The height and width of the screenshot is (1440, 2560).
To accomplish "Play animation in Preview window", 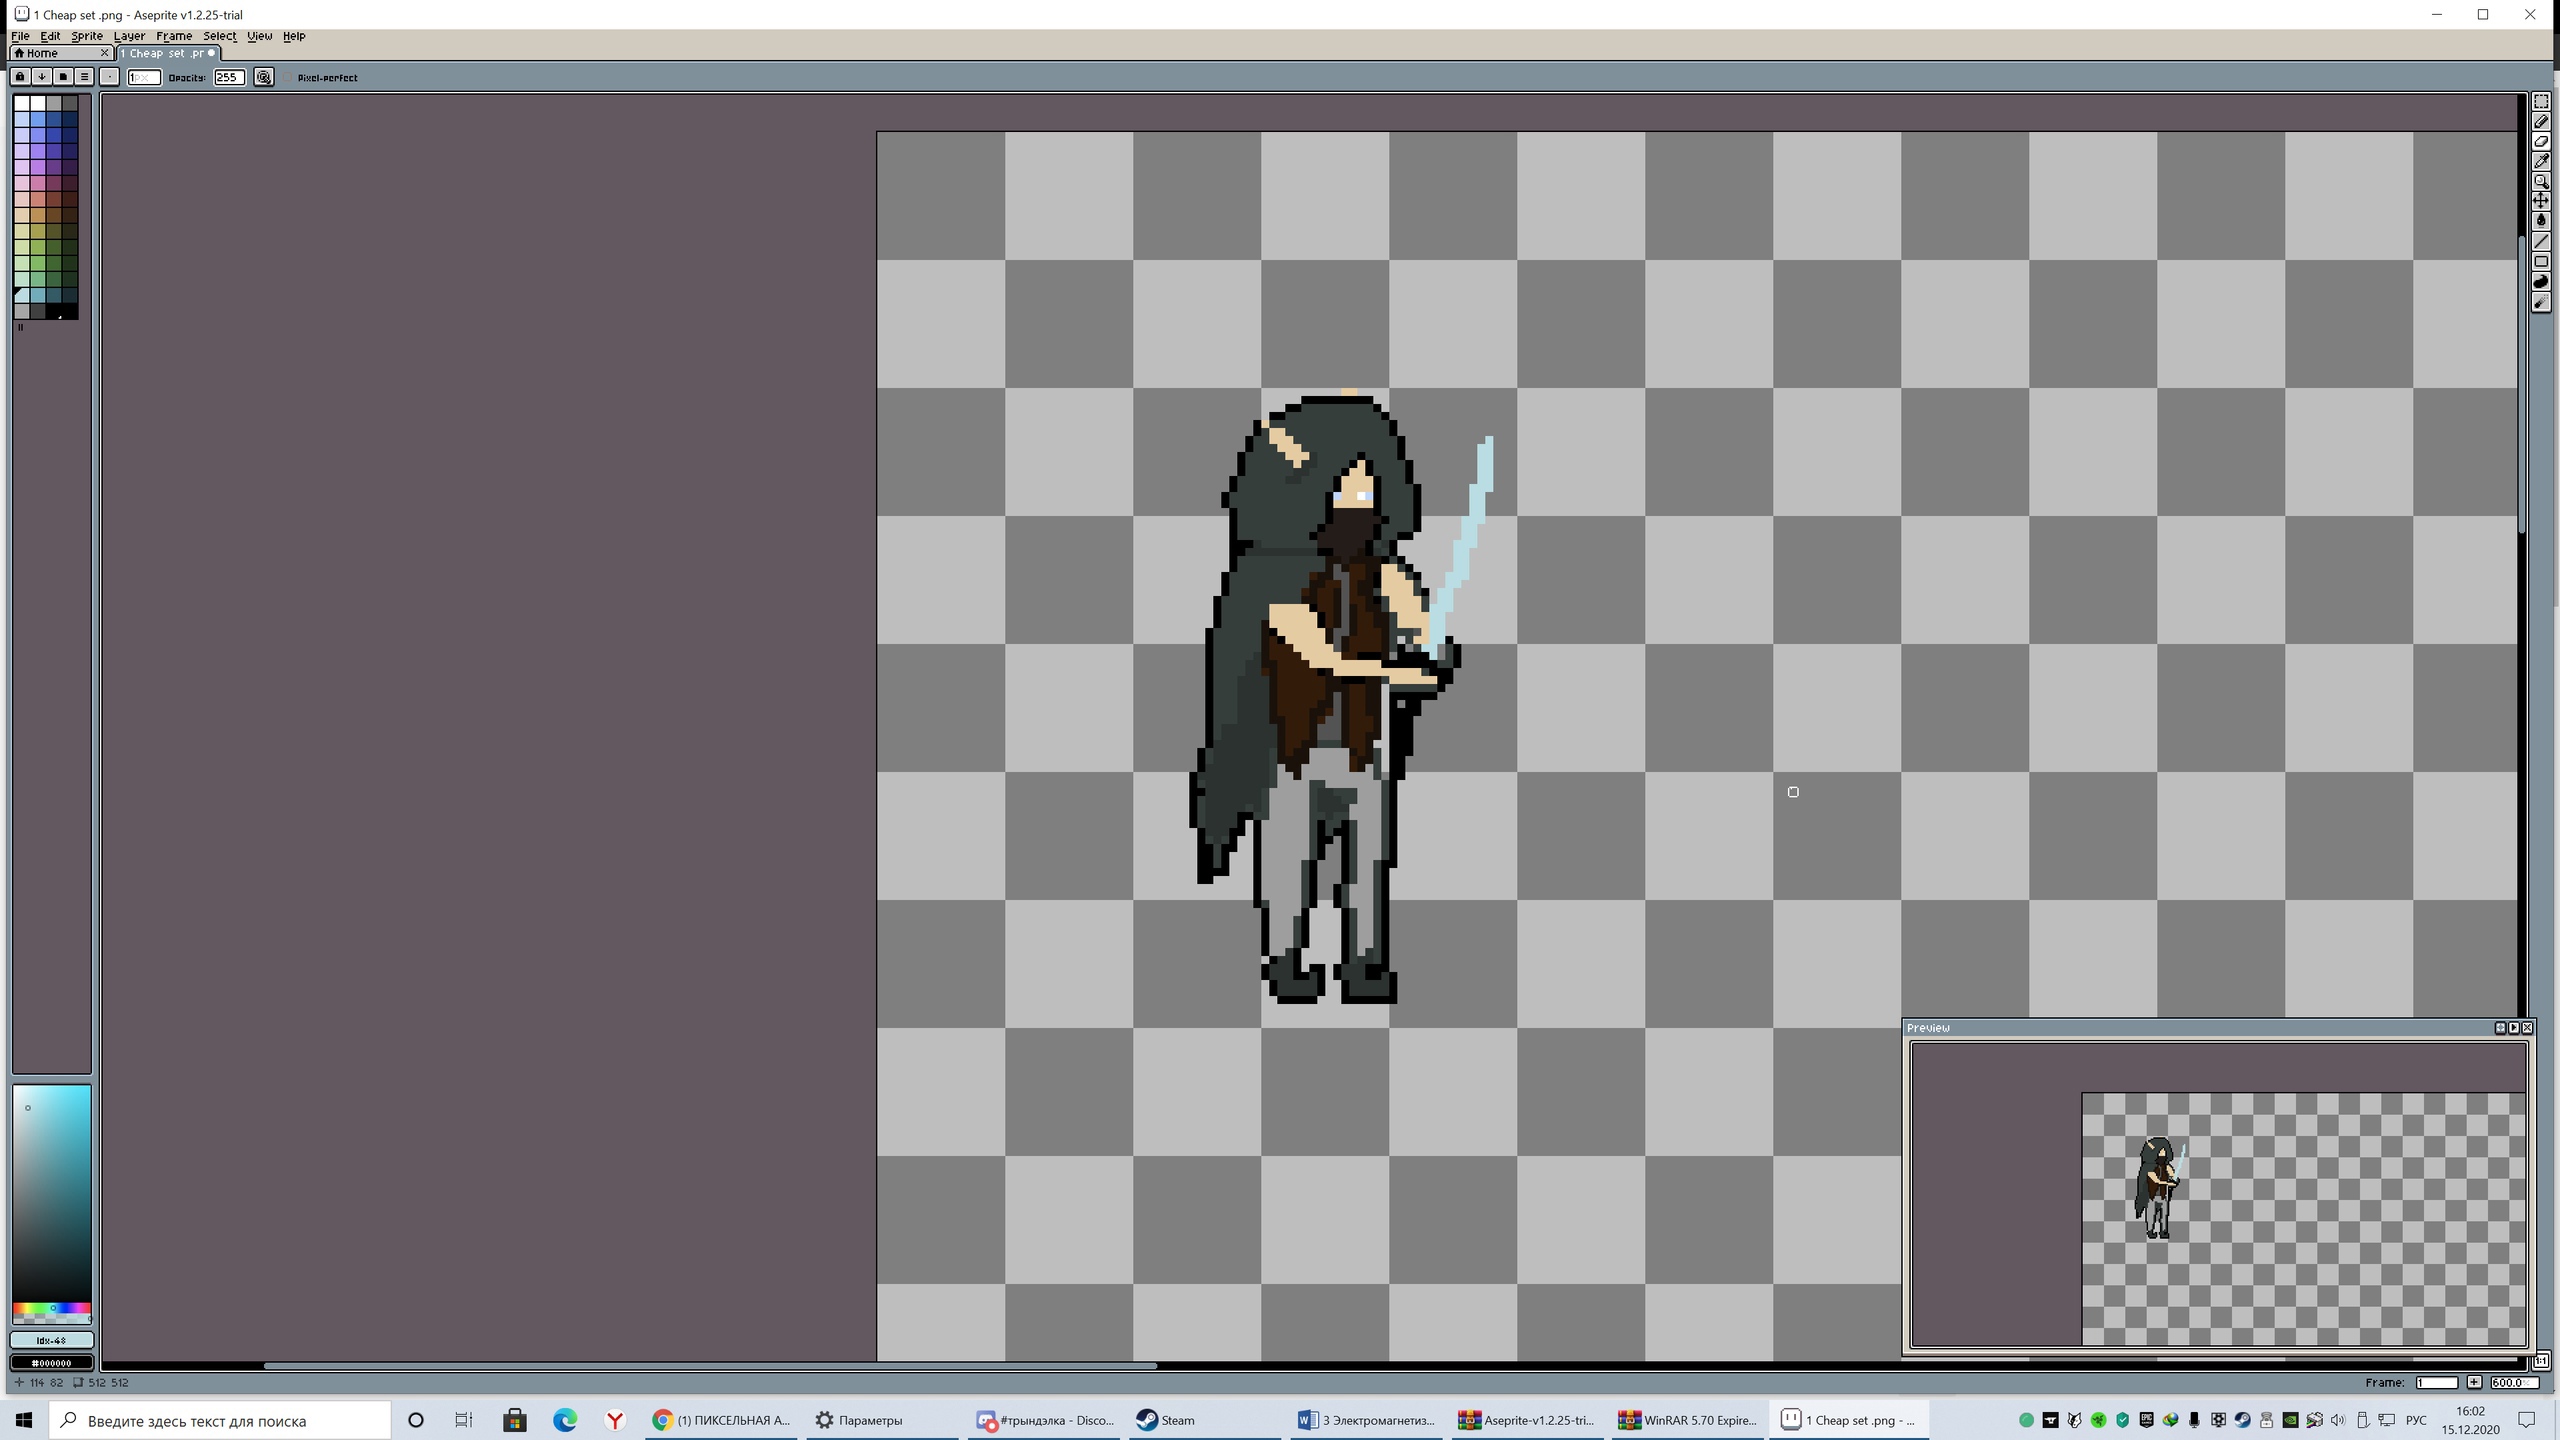I will pos(2514,1028).
